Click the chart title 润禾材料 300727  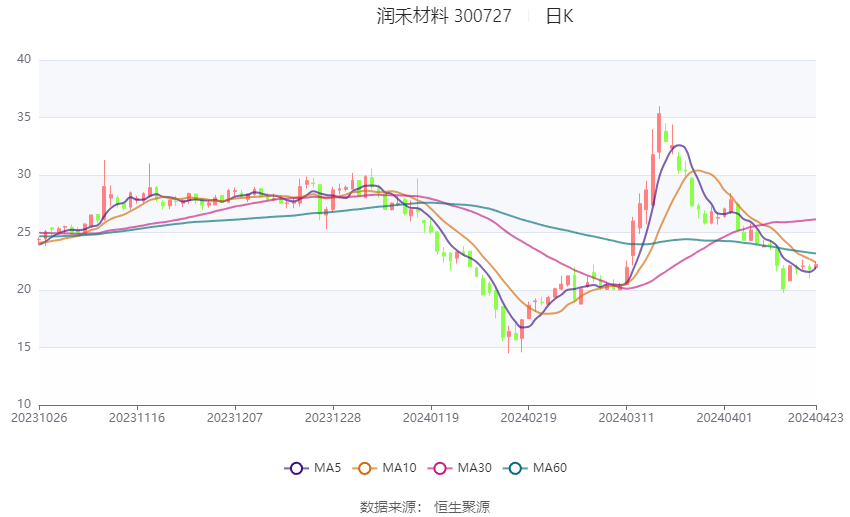(444, 16)
